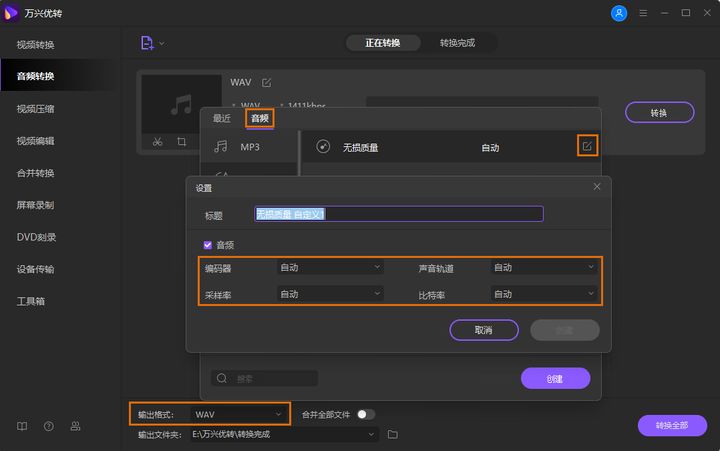Click the music note icon beside MP3
Viewport: 720px width, 451px height.
point(221,147)
